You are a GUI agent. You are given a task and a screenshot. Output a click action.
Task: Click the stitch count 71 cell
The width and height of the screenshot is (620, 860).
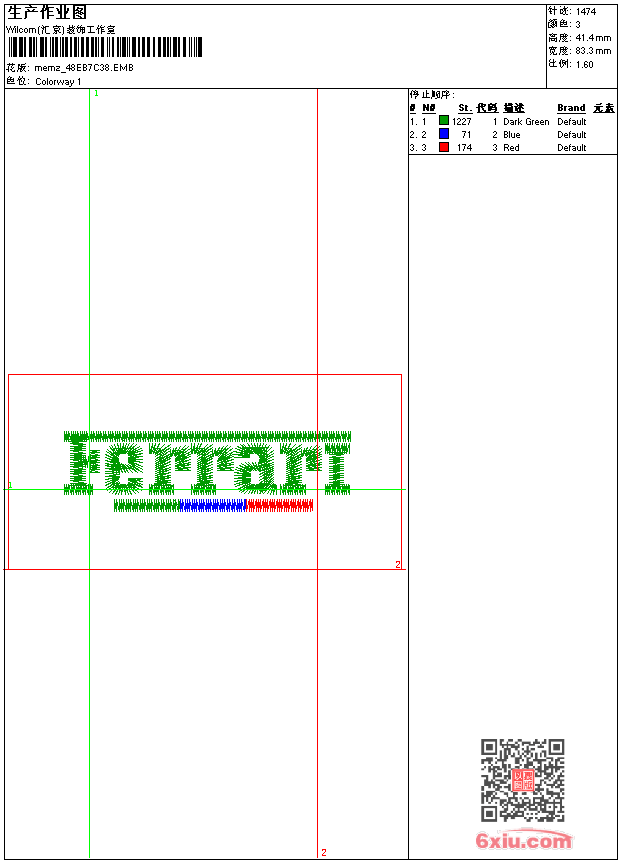(466, 135)
